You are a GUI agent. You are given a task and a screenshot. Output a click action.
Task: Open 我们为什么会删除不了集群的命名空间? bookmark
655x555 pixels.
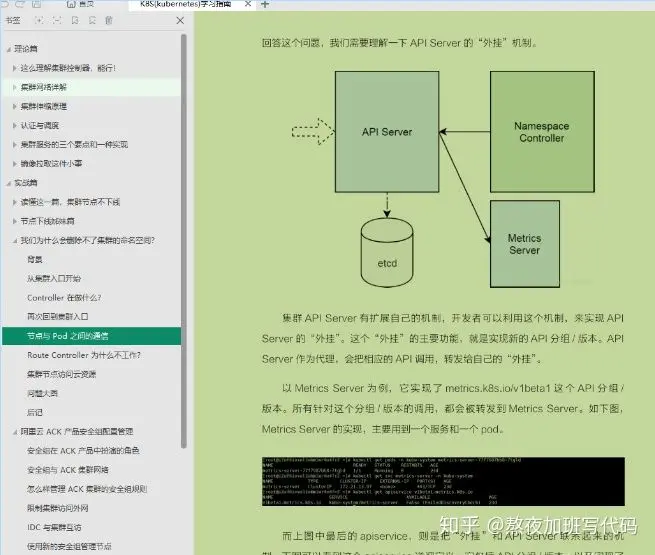tap(87, 240)
